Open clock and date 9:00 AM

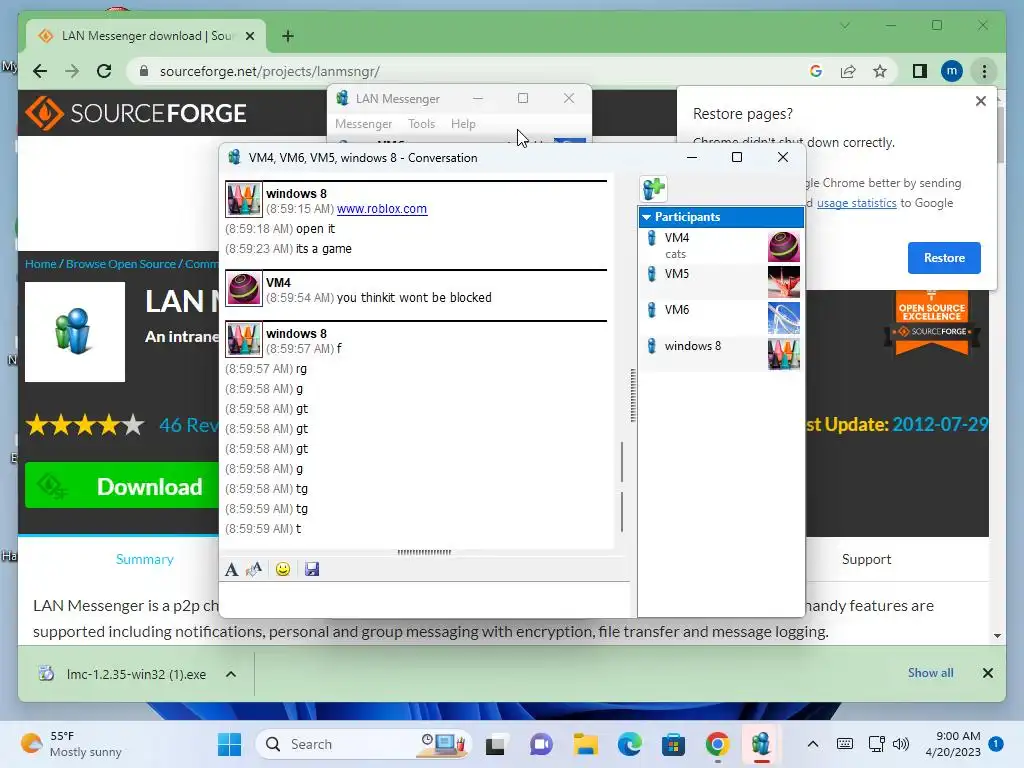click(x=953, y=744)
